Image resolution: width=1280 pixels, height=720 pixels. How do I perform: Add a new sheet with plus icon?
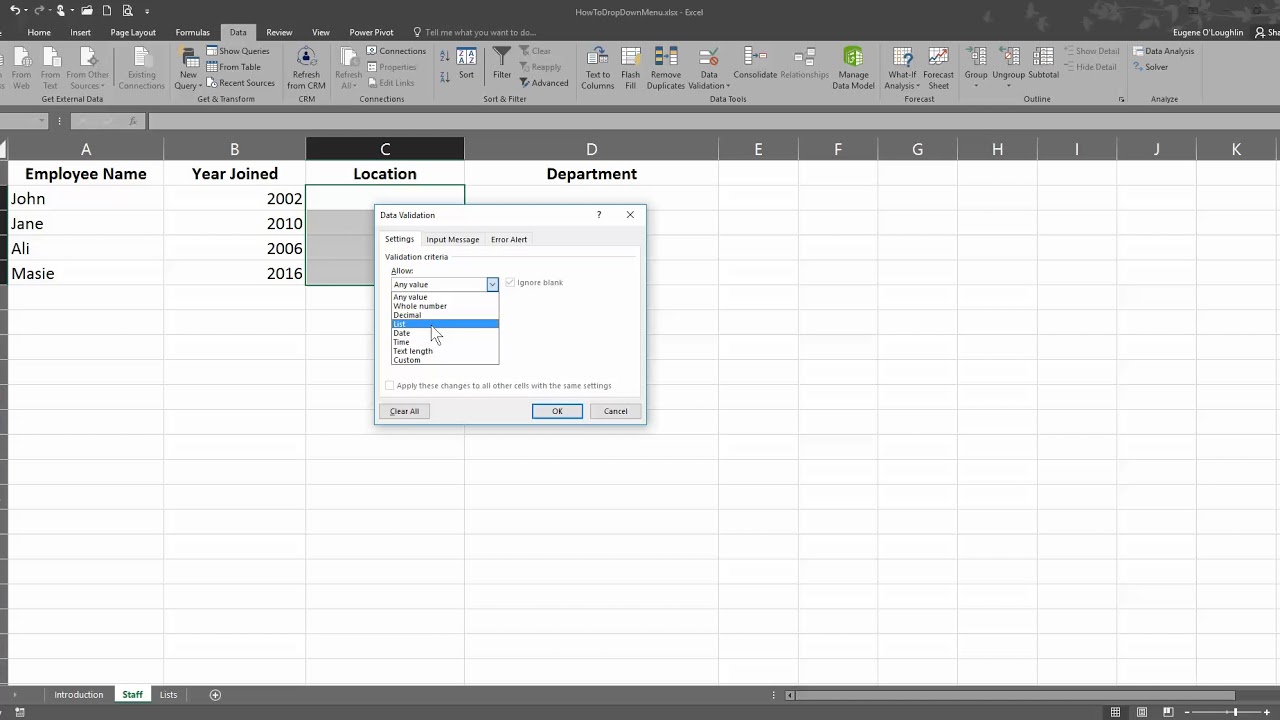click(215, 695)
